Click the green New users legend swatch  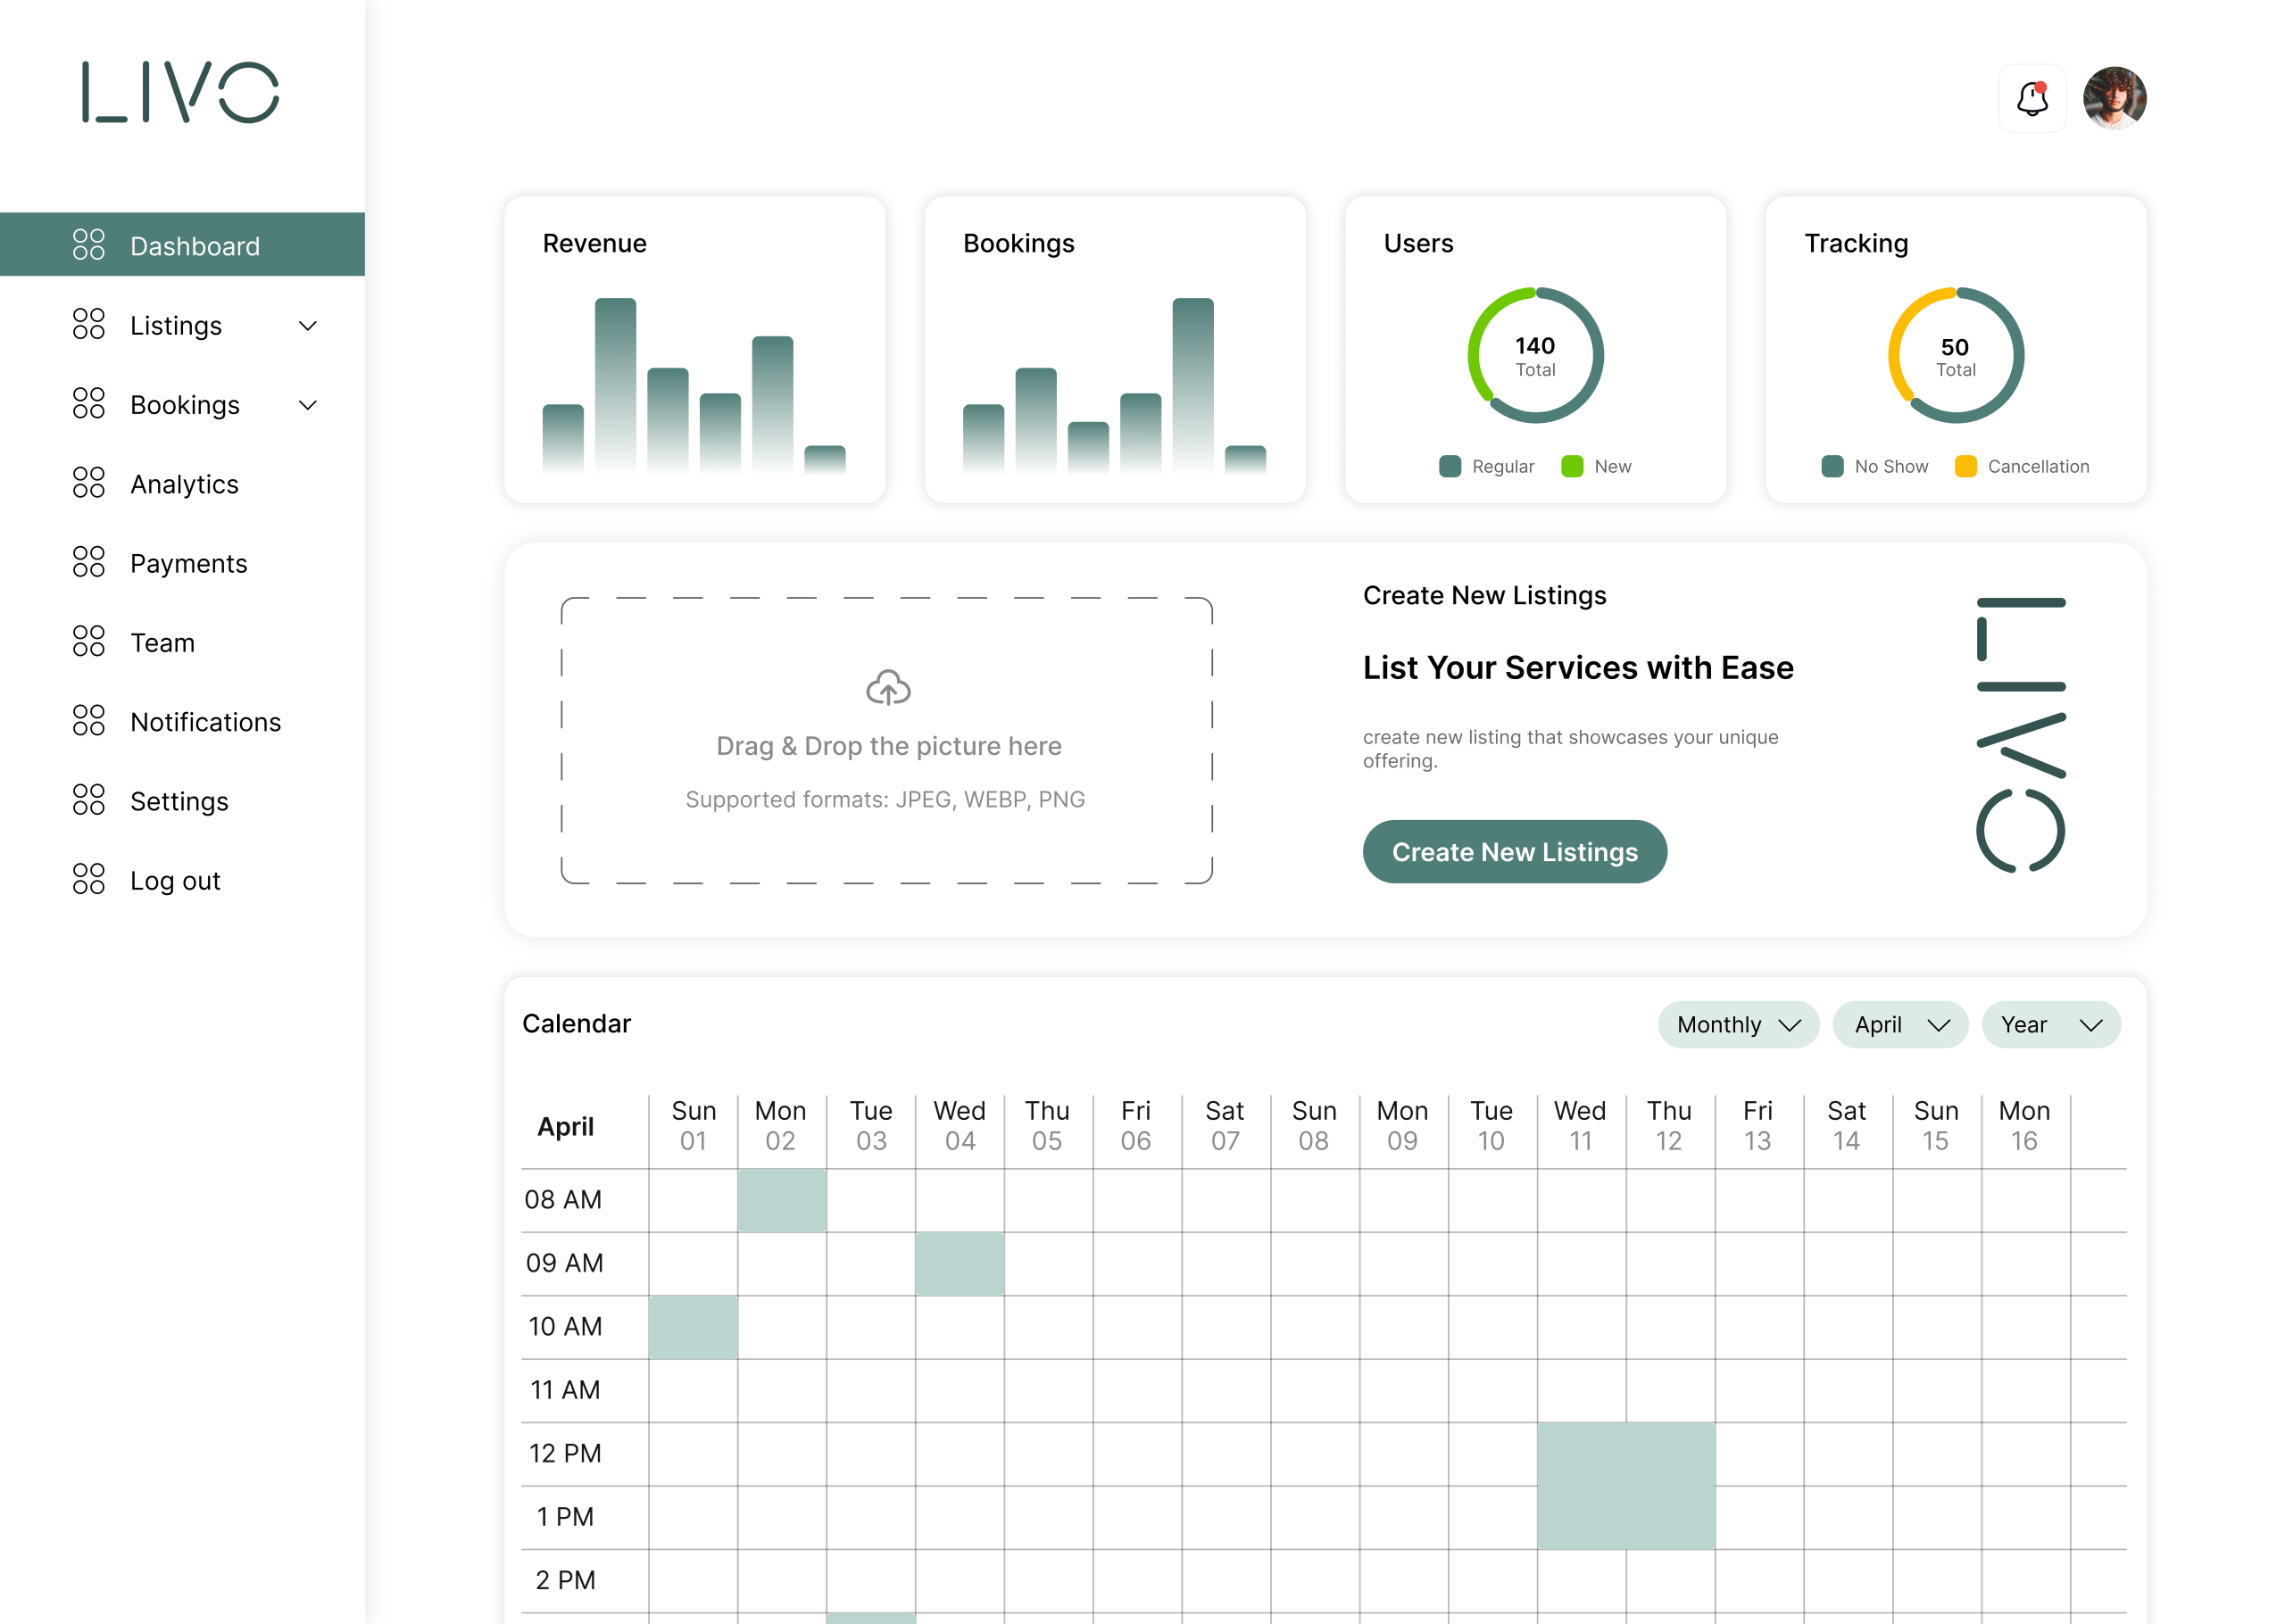(x=1571, y=466)
